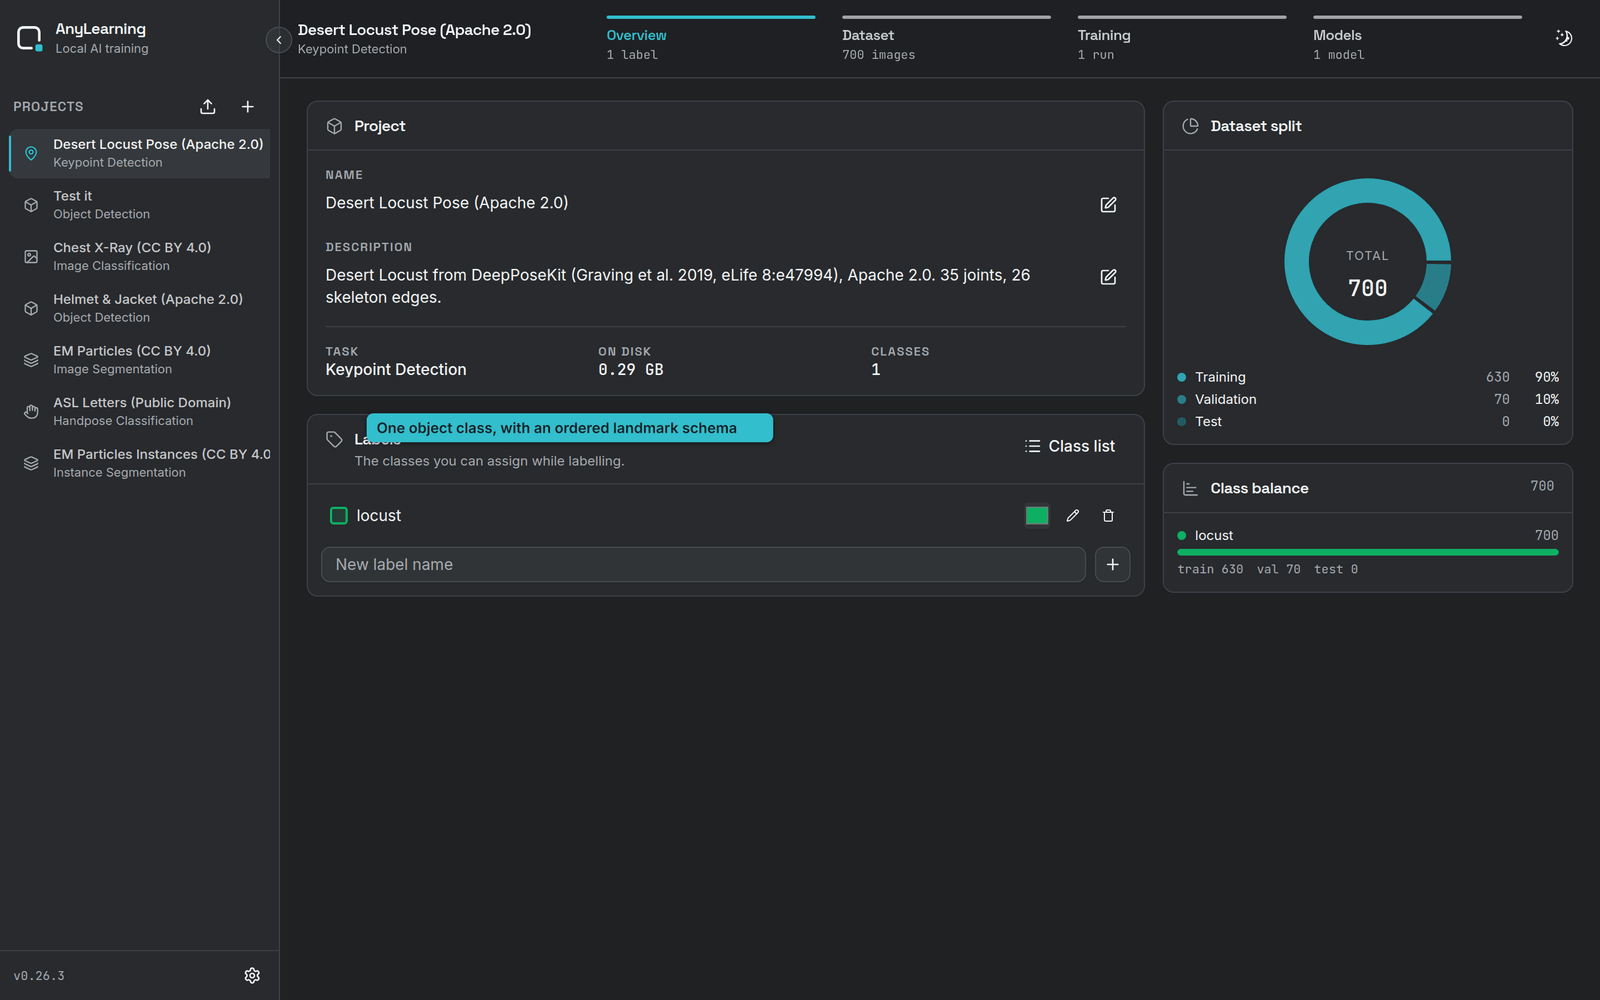Screen dimensions: 1600x1000
Task: Open Chest X-Ray (CC BY 4.0) project
Action: (140, 257)
